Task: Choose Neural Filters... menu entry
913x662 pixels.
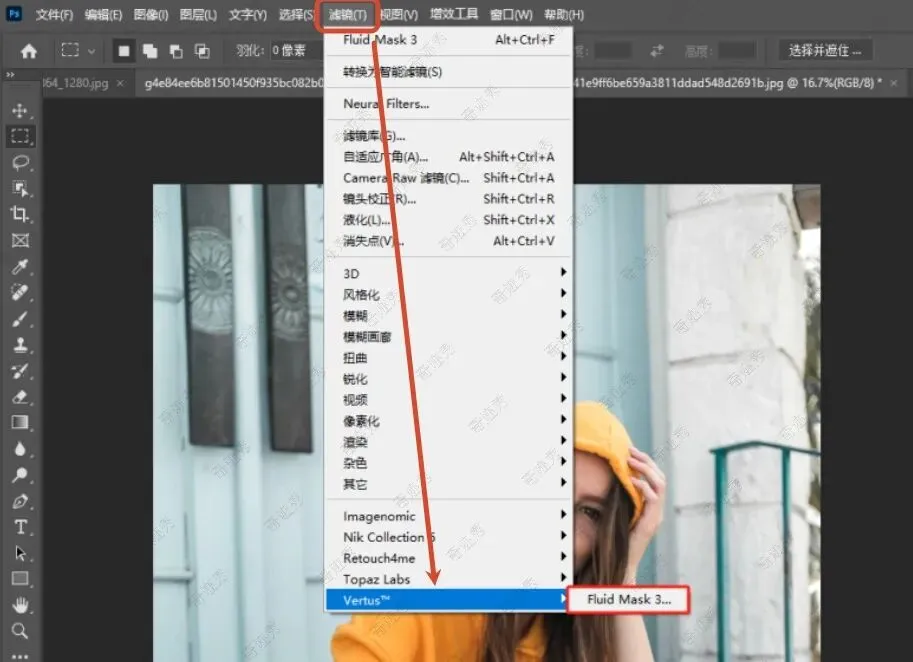Action: coord(447,104)
